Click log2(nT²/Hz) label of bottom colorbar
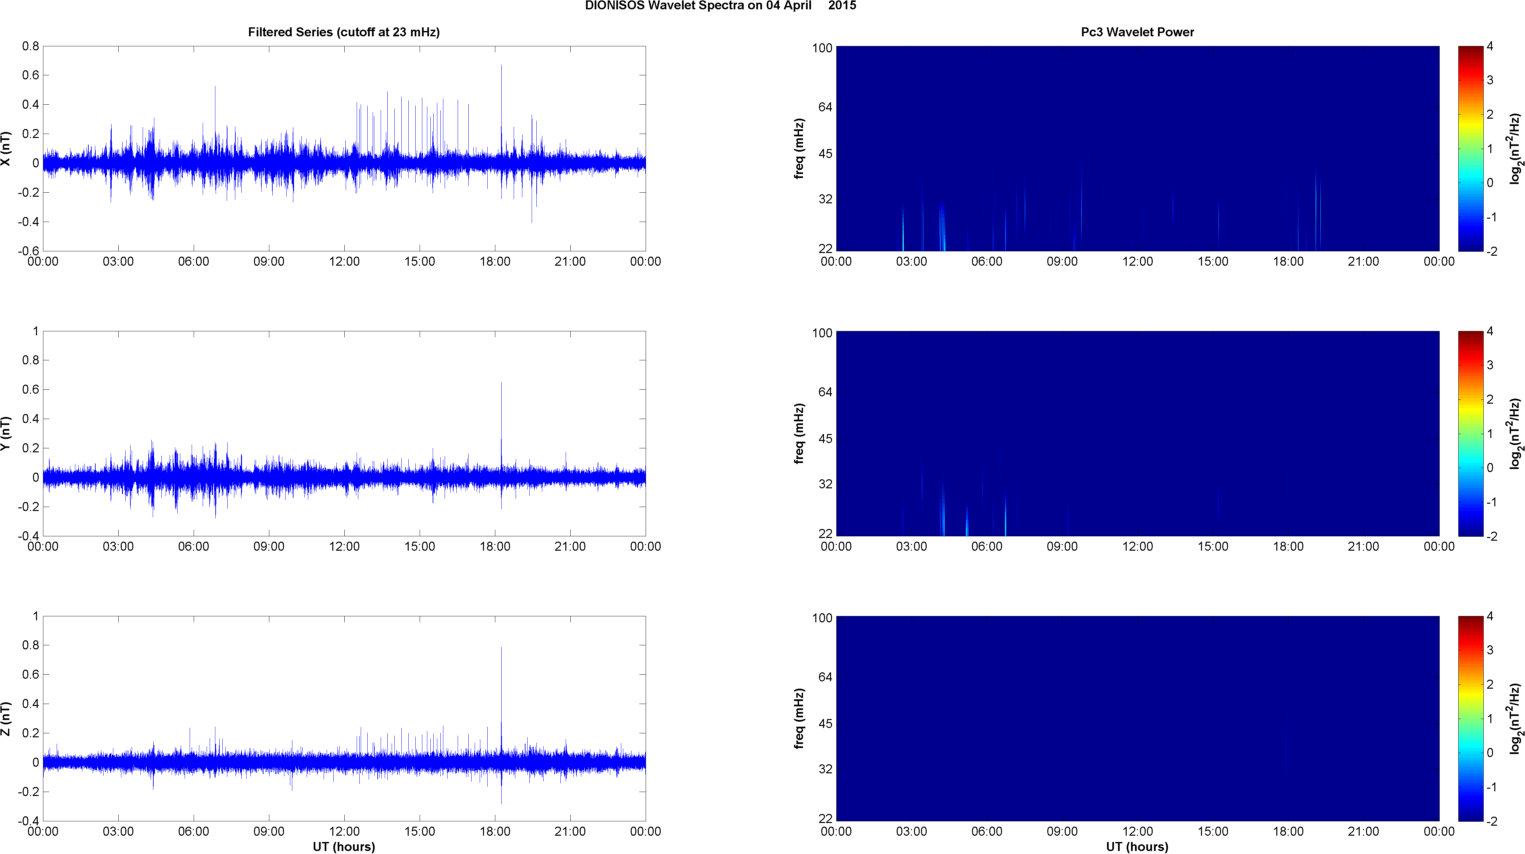The width and height of the screenshot is (1525, 854). tap(1516, 718)
